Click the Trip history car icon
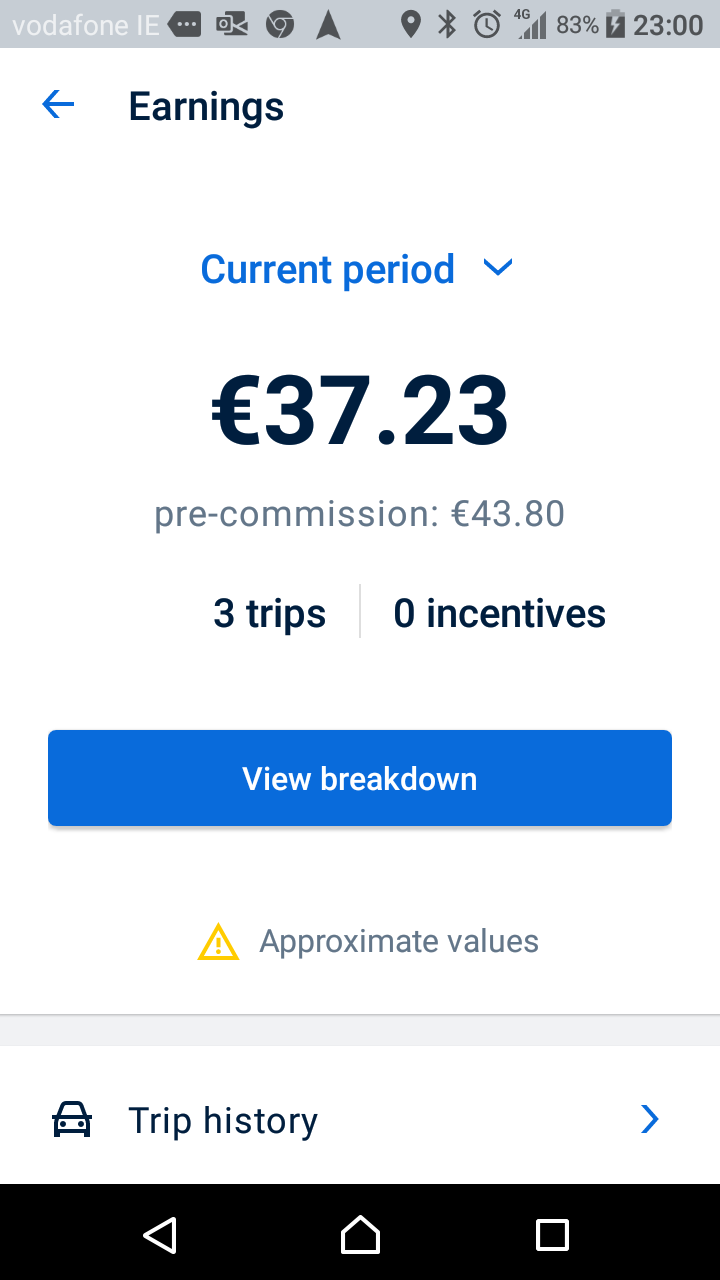Viewport: 720px width, 1280px height. pos(72,1120)
